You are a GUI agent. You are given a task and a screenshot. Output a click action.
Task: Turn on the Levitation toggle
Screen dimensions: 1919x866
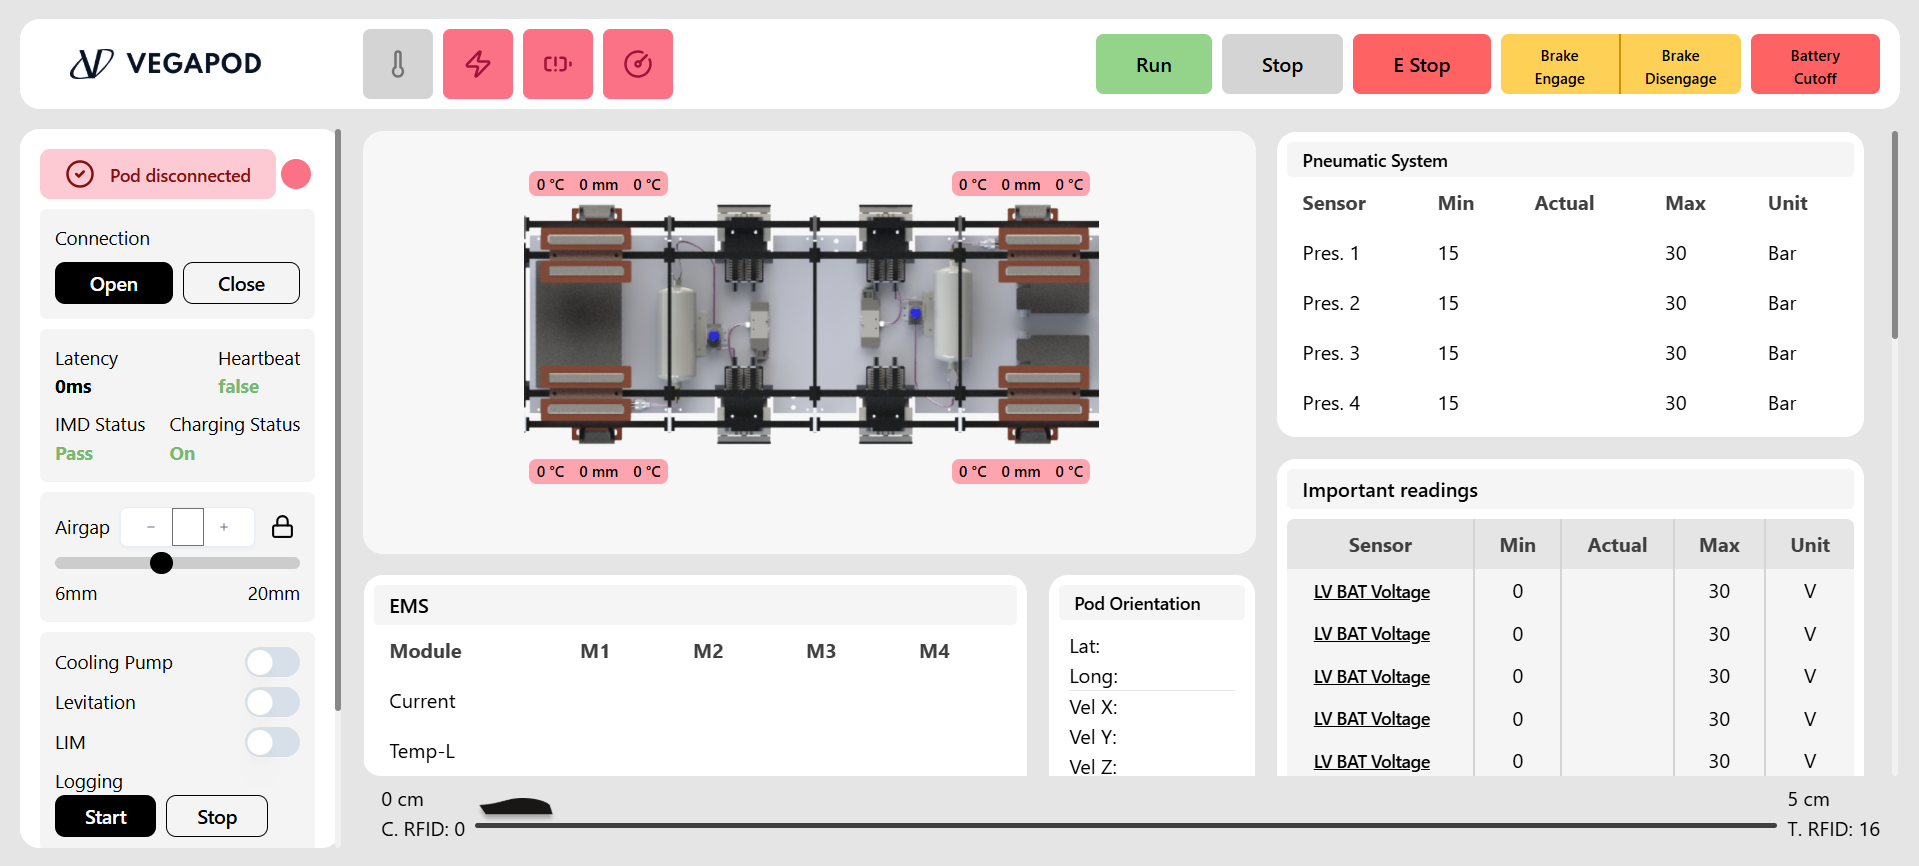(272, 702)
